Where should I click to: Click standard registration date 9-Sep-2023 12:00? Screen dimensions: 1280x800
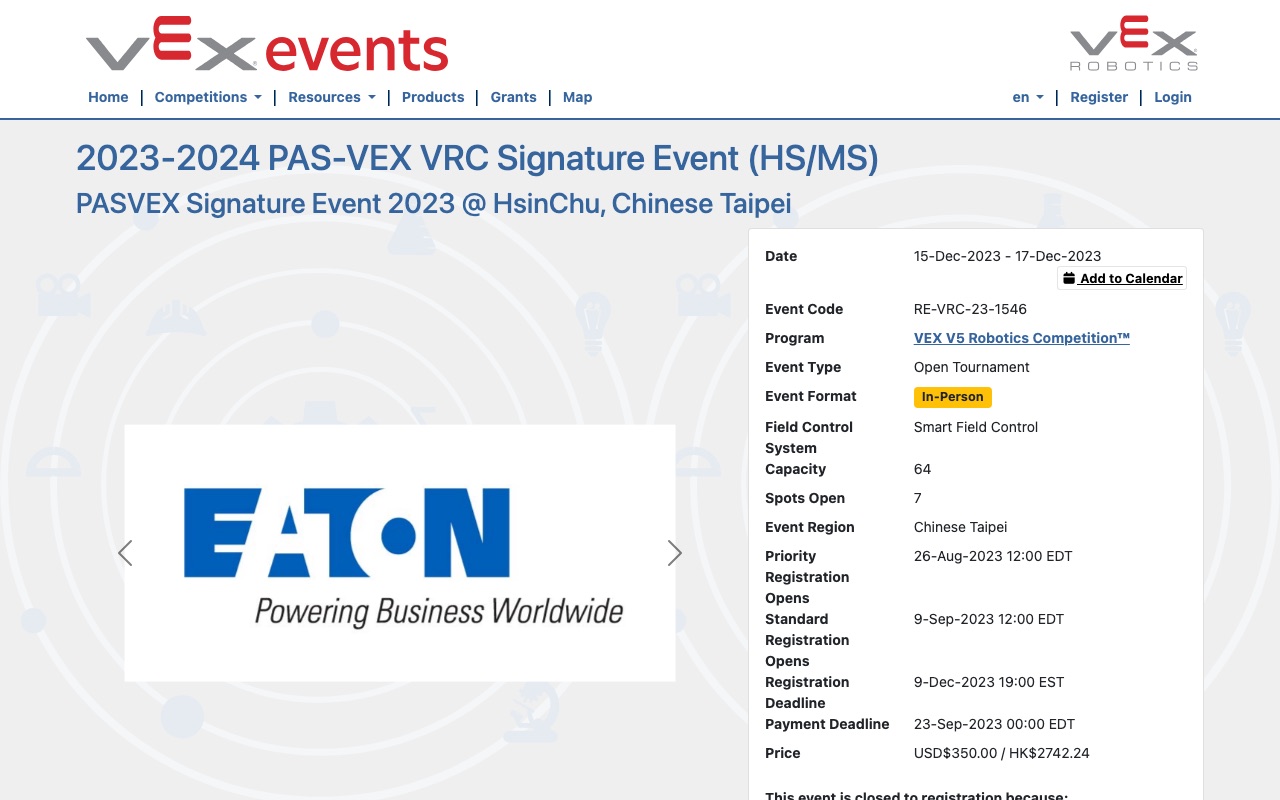point(989,619)
